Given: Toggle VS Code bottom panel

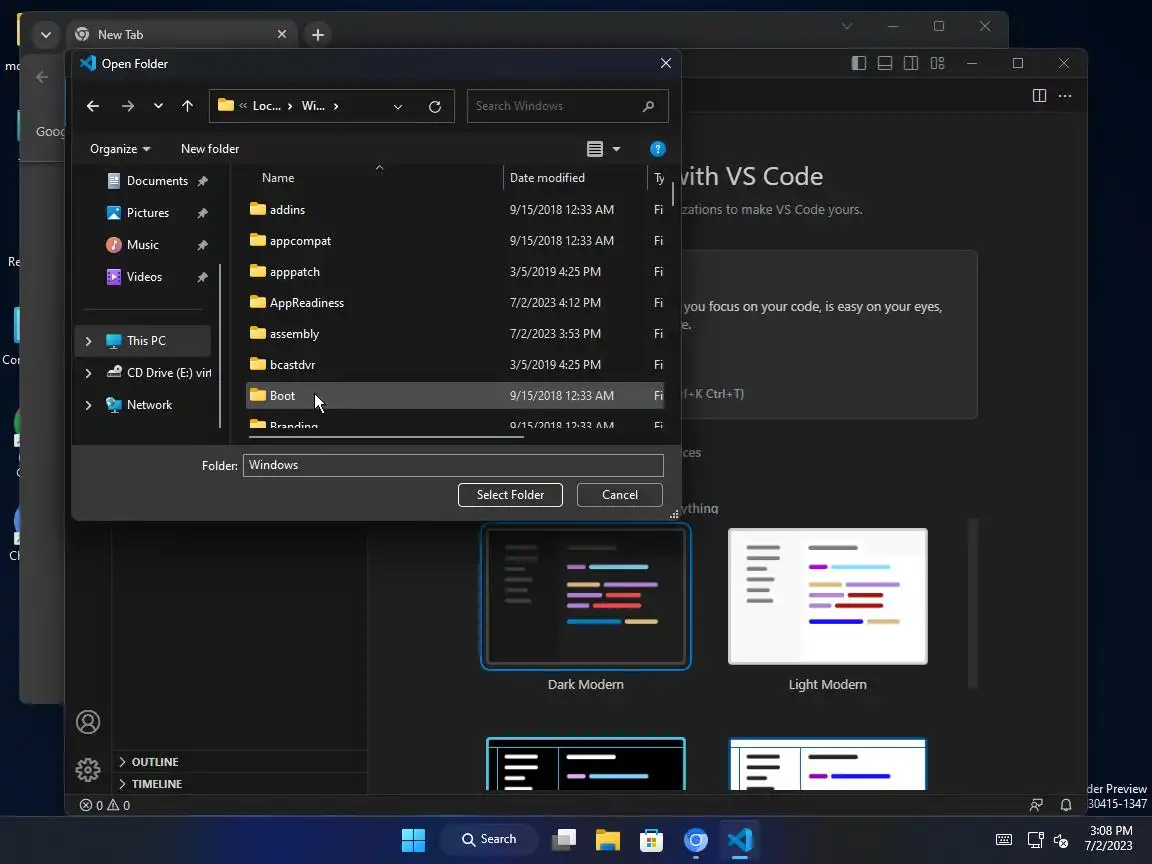Looking at the screenshot, I should pos(885,63).
